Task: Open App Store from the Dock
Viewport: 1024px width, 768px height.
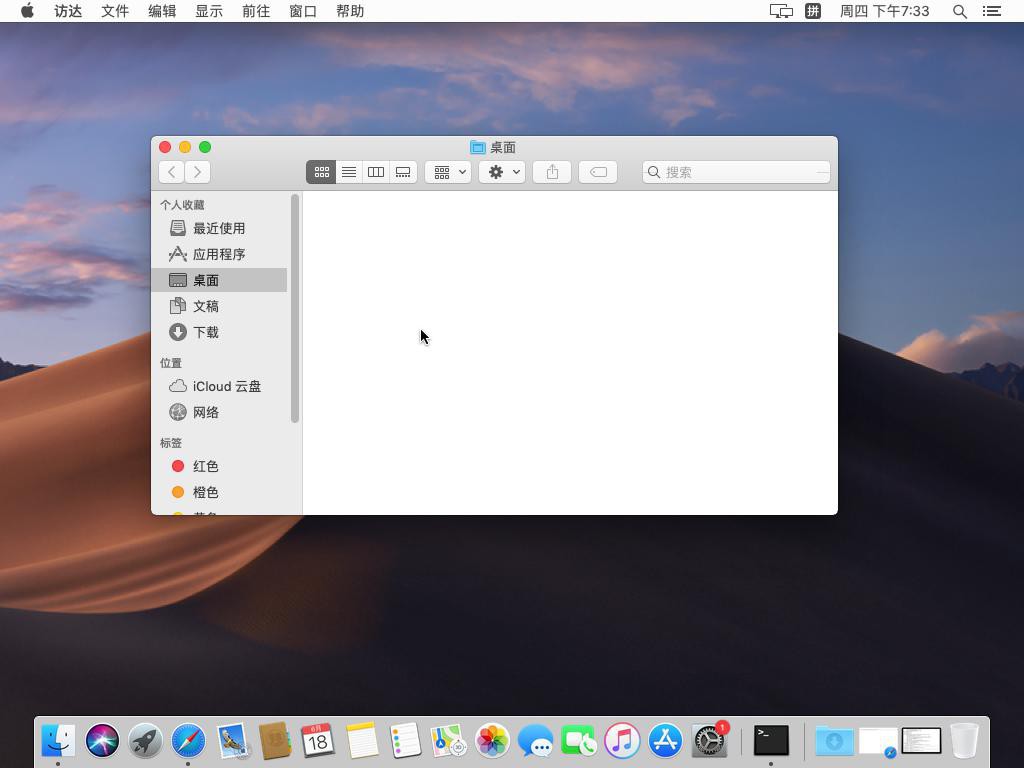Action: tap(665, 741)
